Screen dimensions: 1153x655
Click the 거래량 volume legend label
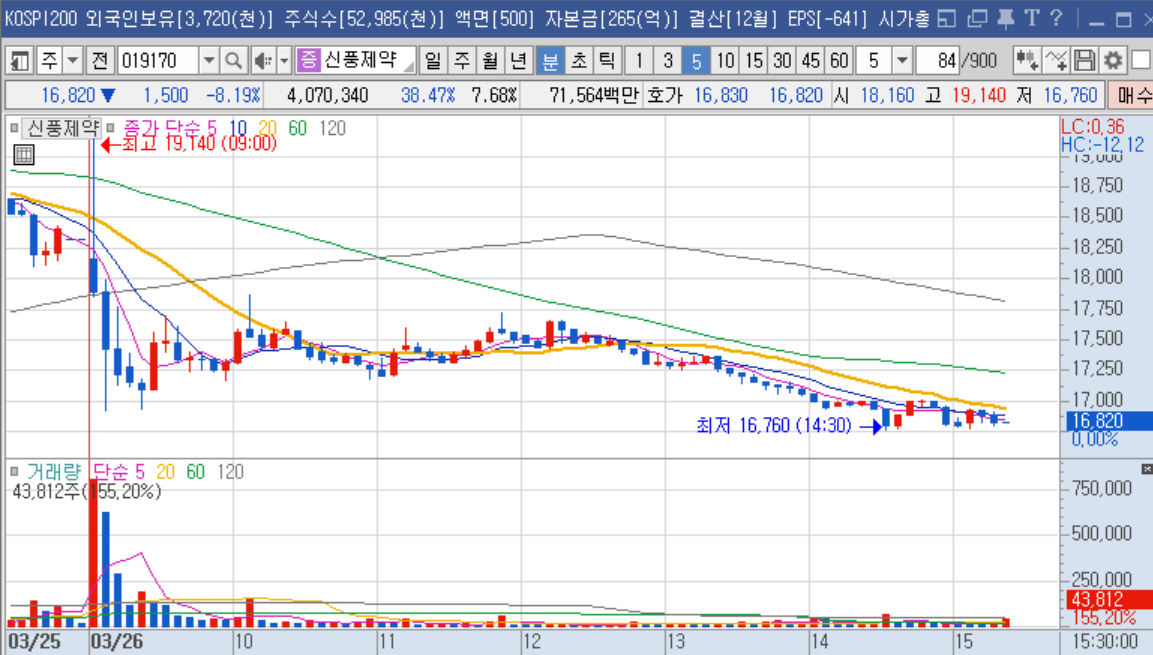pos(54,471)
